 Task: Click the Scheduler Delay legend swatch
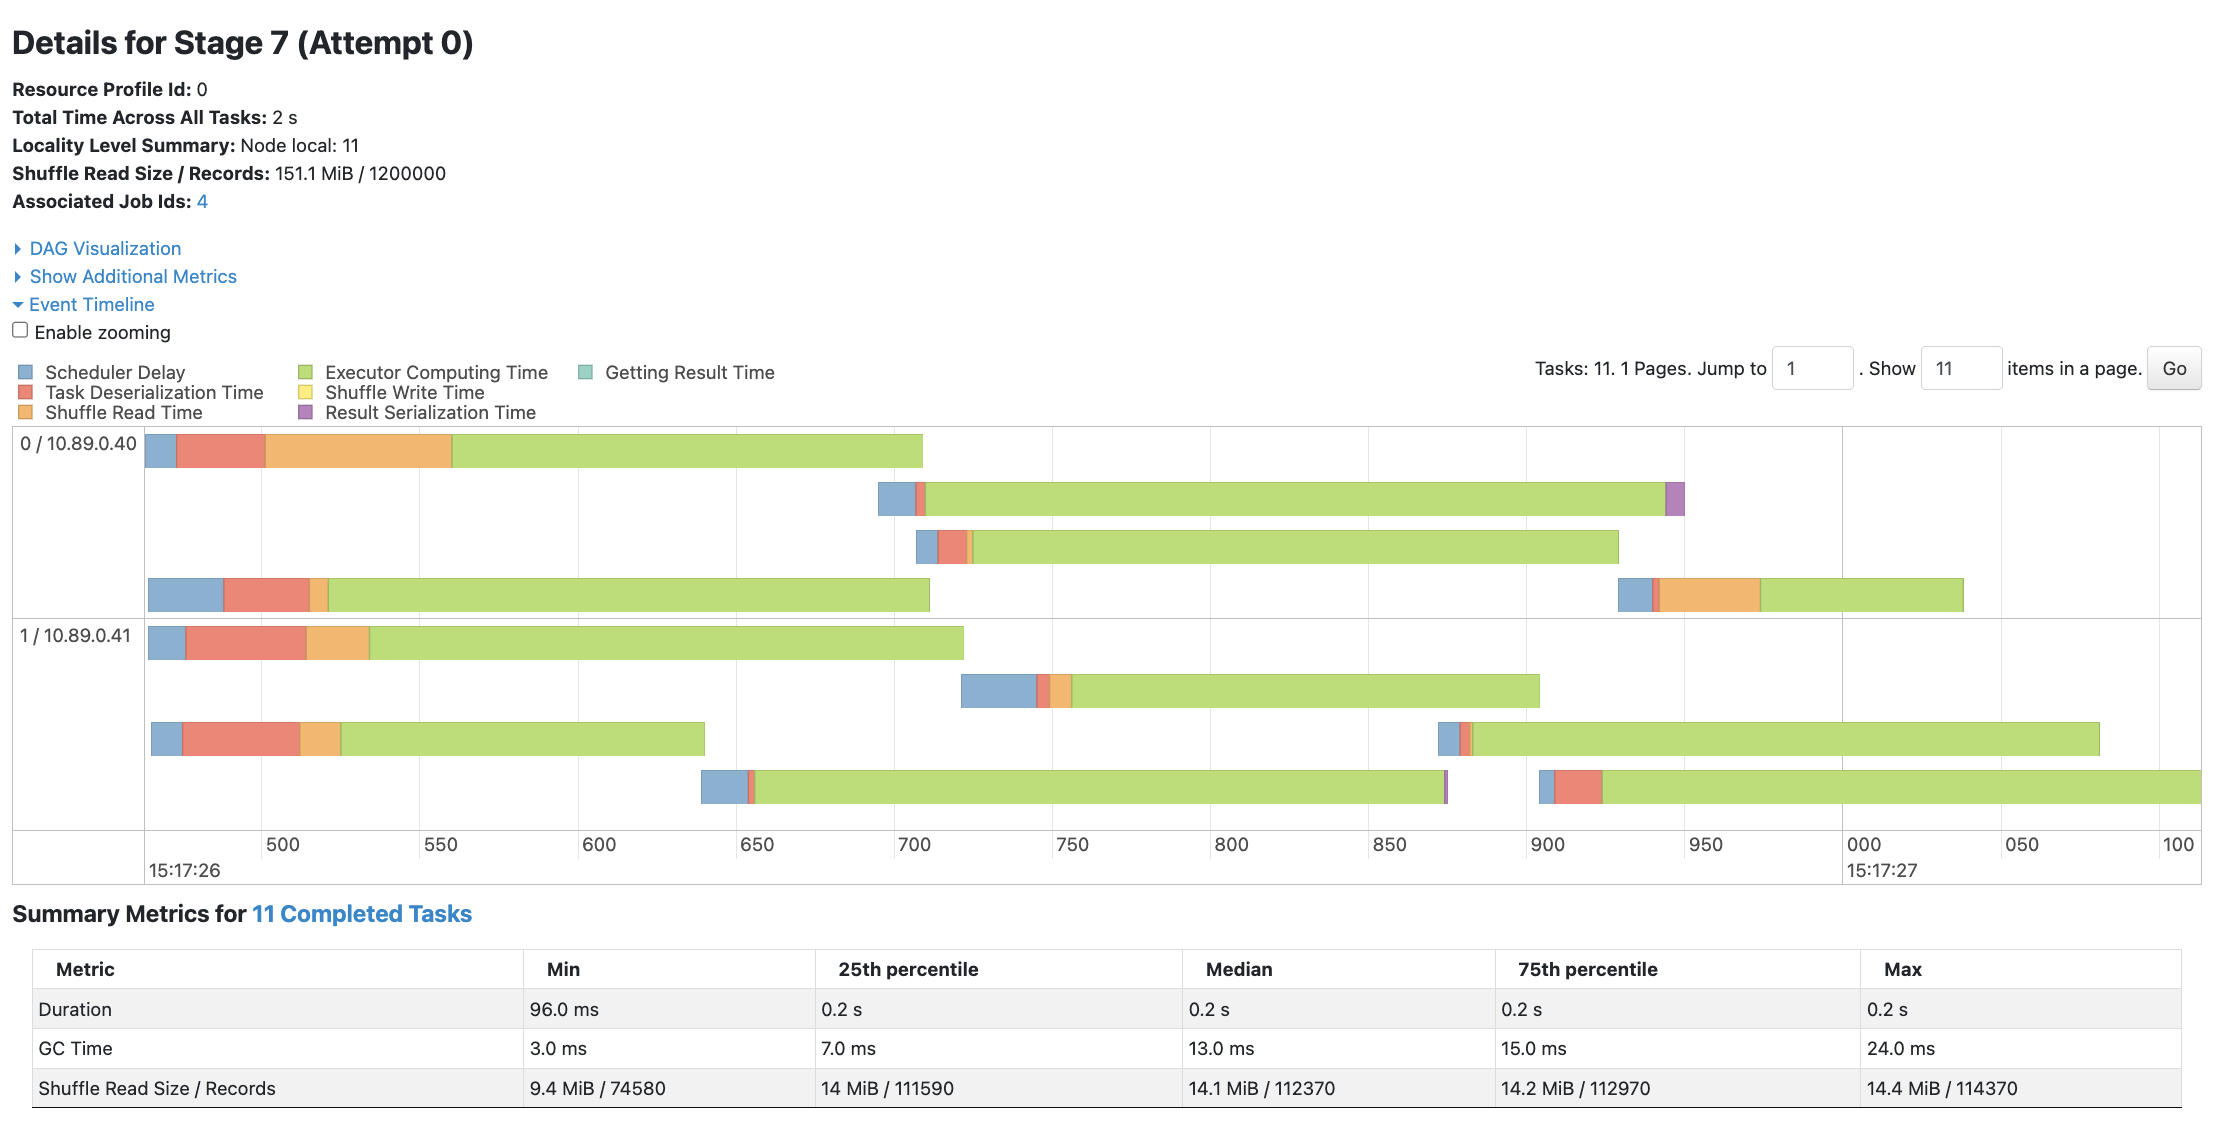point(26,372)
